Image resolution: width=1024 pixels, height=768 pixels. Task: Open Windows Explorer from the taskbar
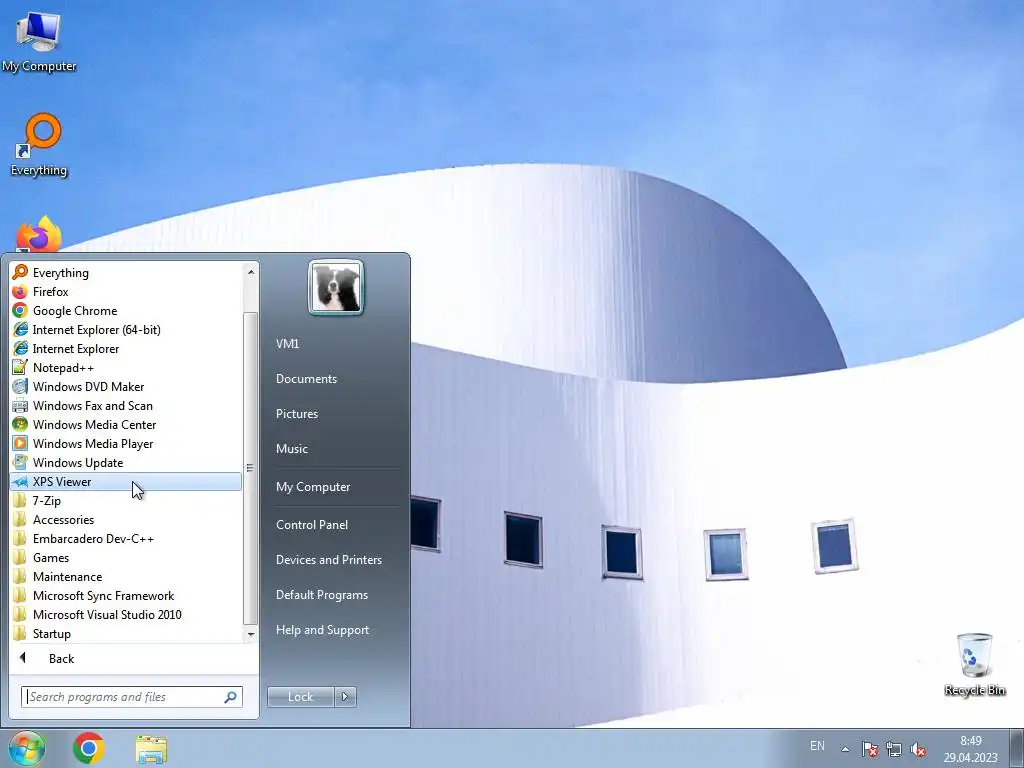click(x=151, y=748)
